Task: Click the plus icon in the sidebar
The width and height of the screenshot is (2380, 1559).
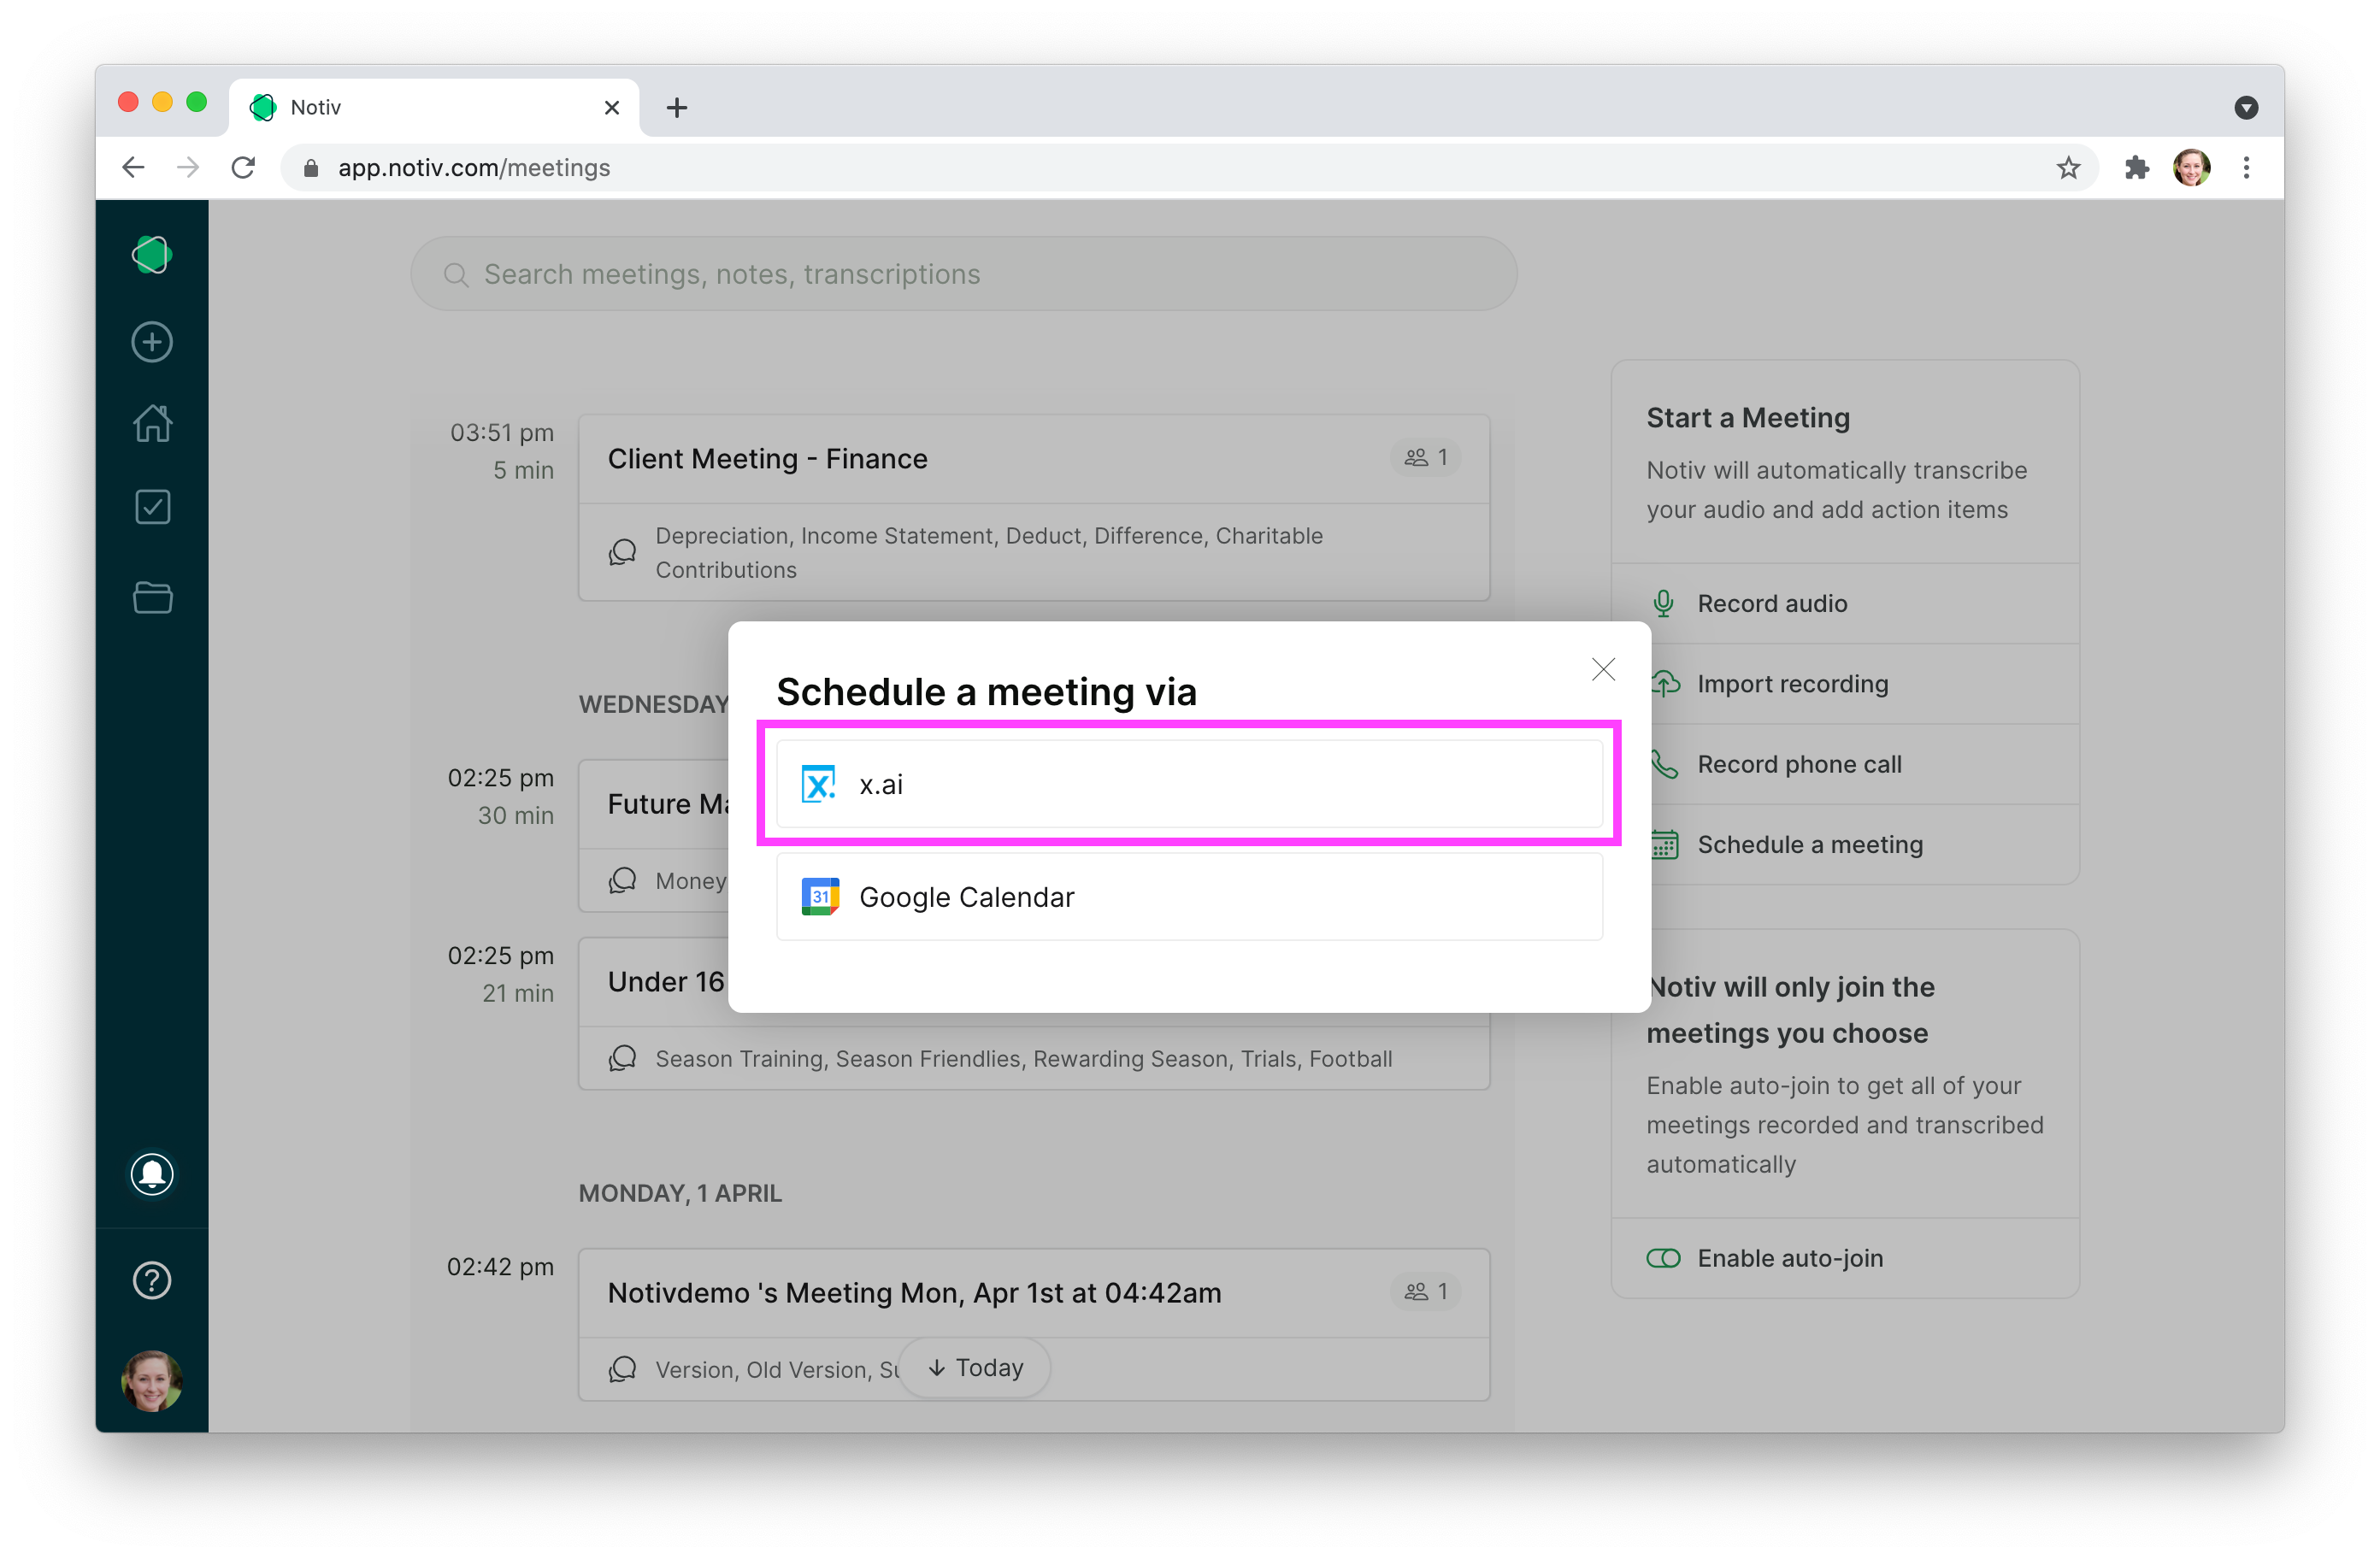Action: (152, 342)
